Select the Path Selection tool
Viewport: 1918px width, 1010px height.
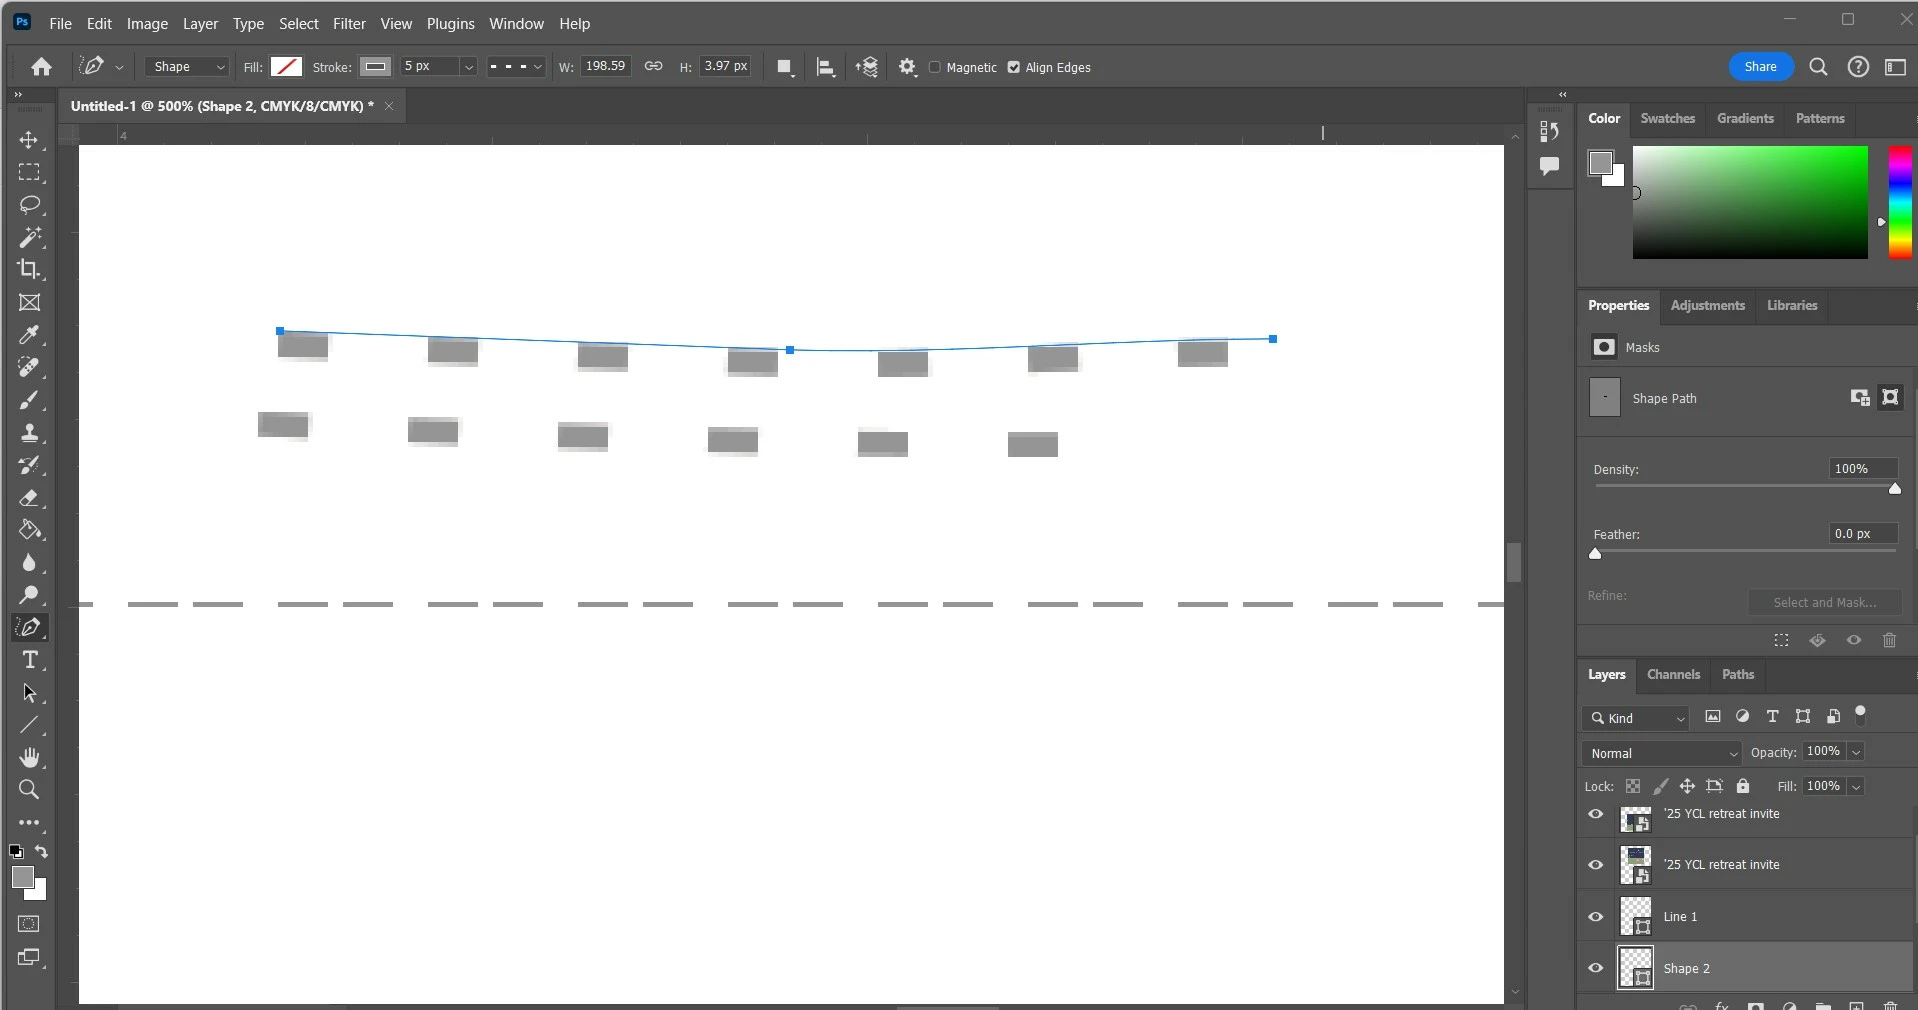tap(29, 692)
